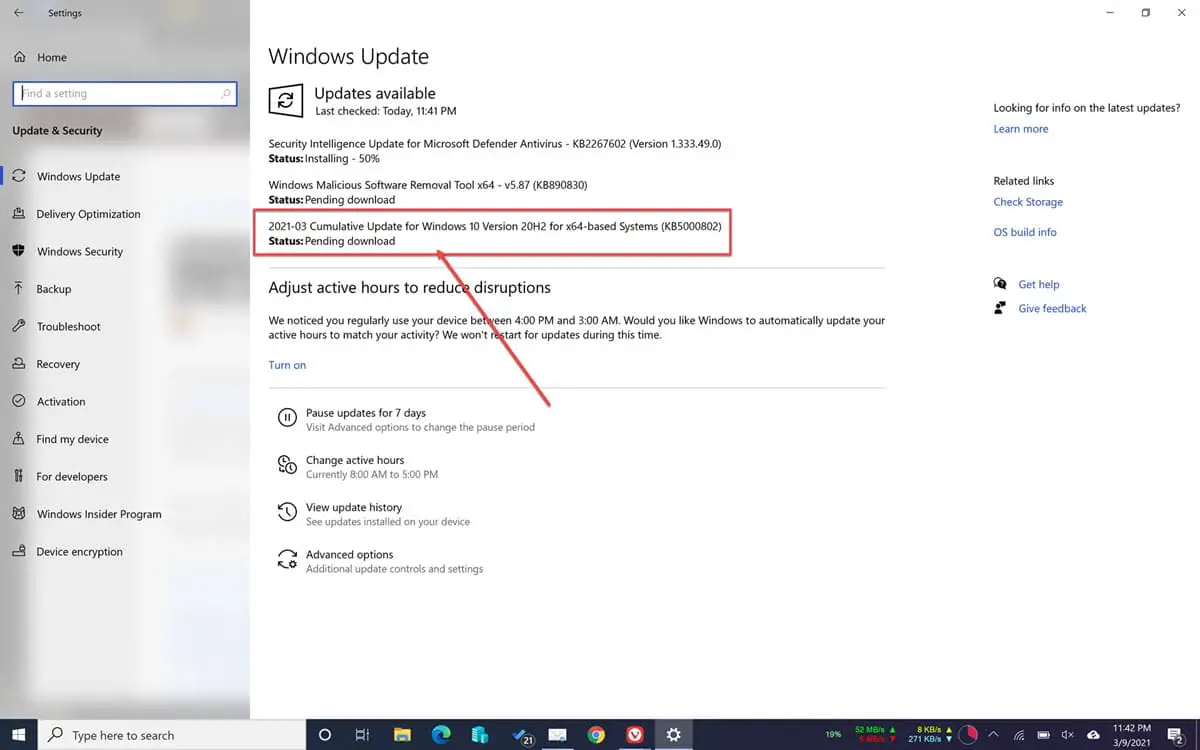Click the Find my device person icon
The height and width of the screenshot is (750, 1200).
(x=18, y=439)
